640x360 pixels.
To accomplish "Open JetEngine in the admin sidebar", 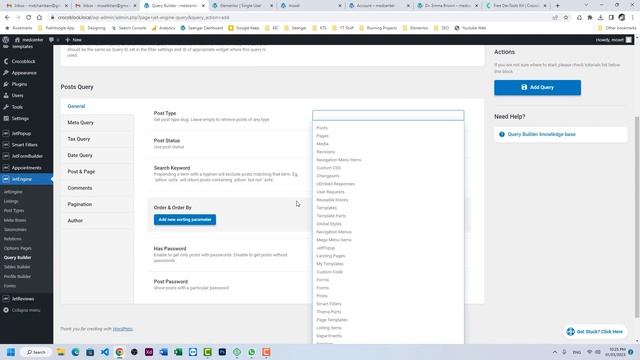I will pyautogui.click(x=22, y=179).
